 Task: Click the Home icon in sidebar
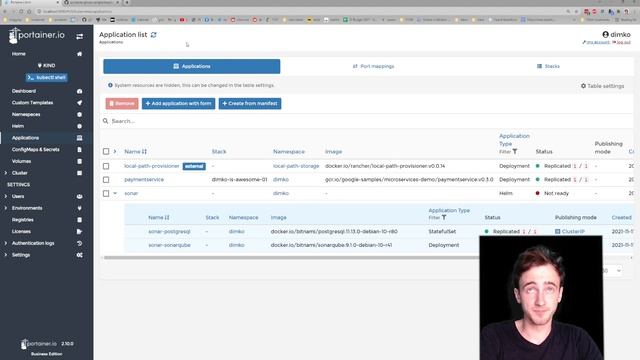(80, 54)
